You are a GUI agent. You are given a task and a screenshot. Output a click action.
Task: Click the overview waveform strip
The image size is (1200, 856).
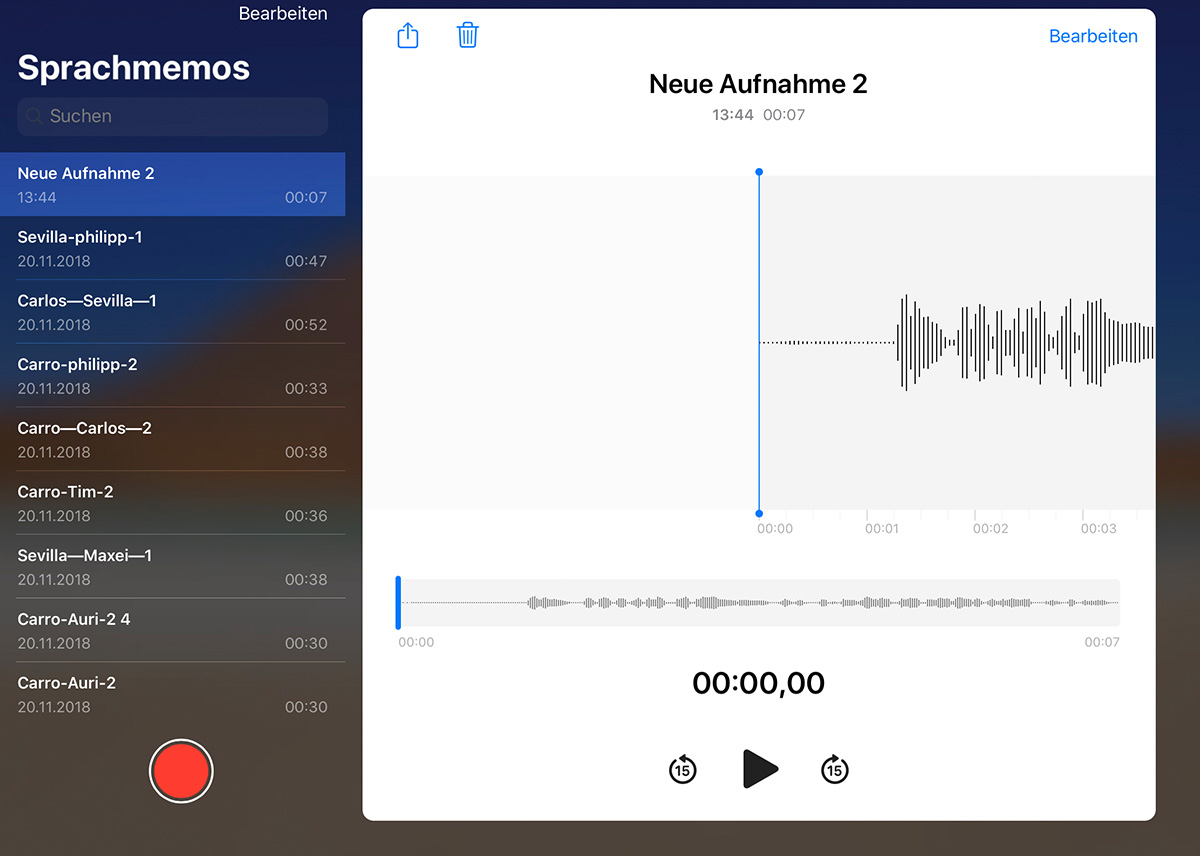(759, 602)
